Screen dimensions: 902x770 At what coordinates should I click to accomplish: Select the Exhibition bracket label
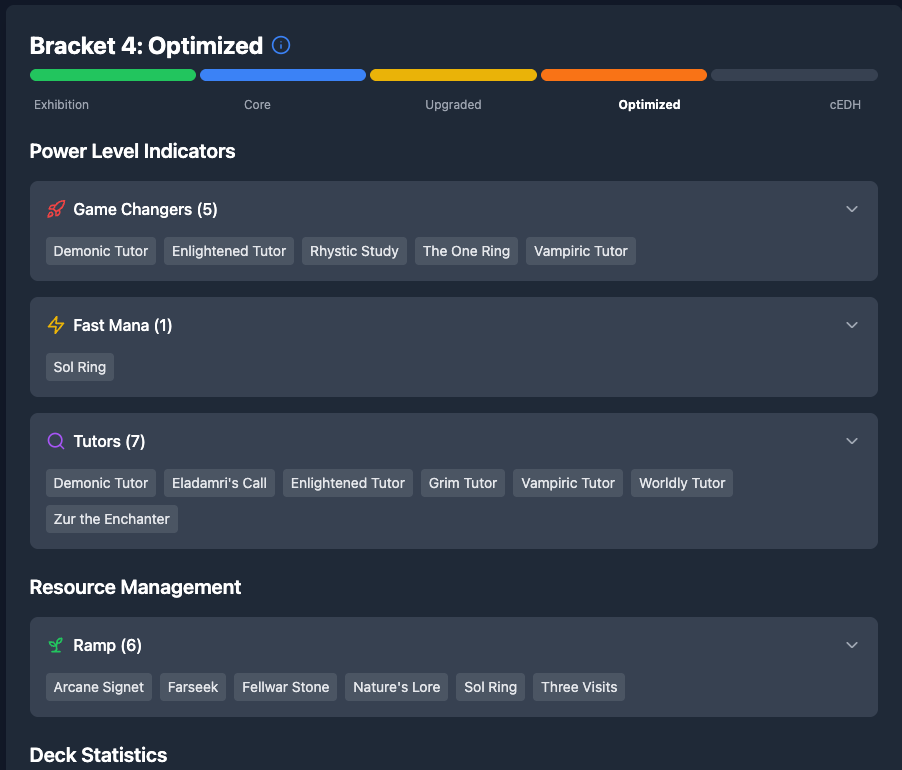[62, 105]
